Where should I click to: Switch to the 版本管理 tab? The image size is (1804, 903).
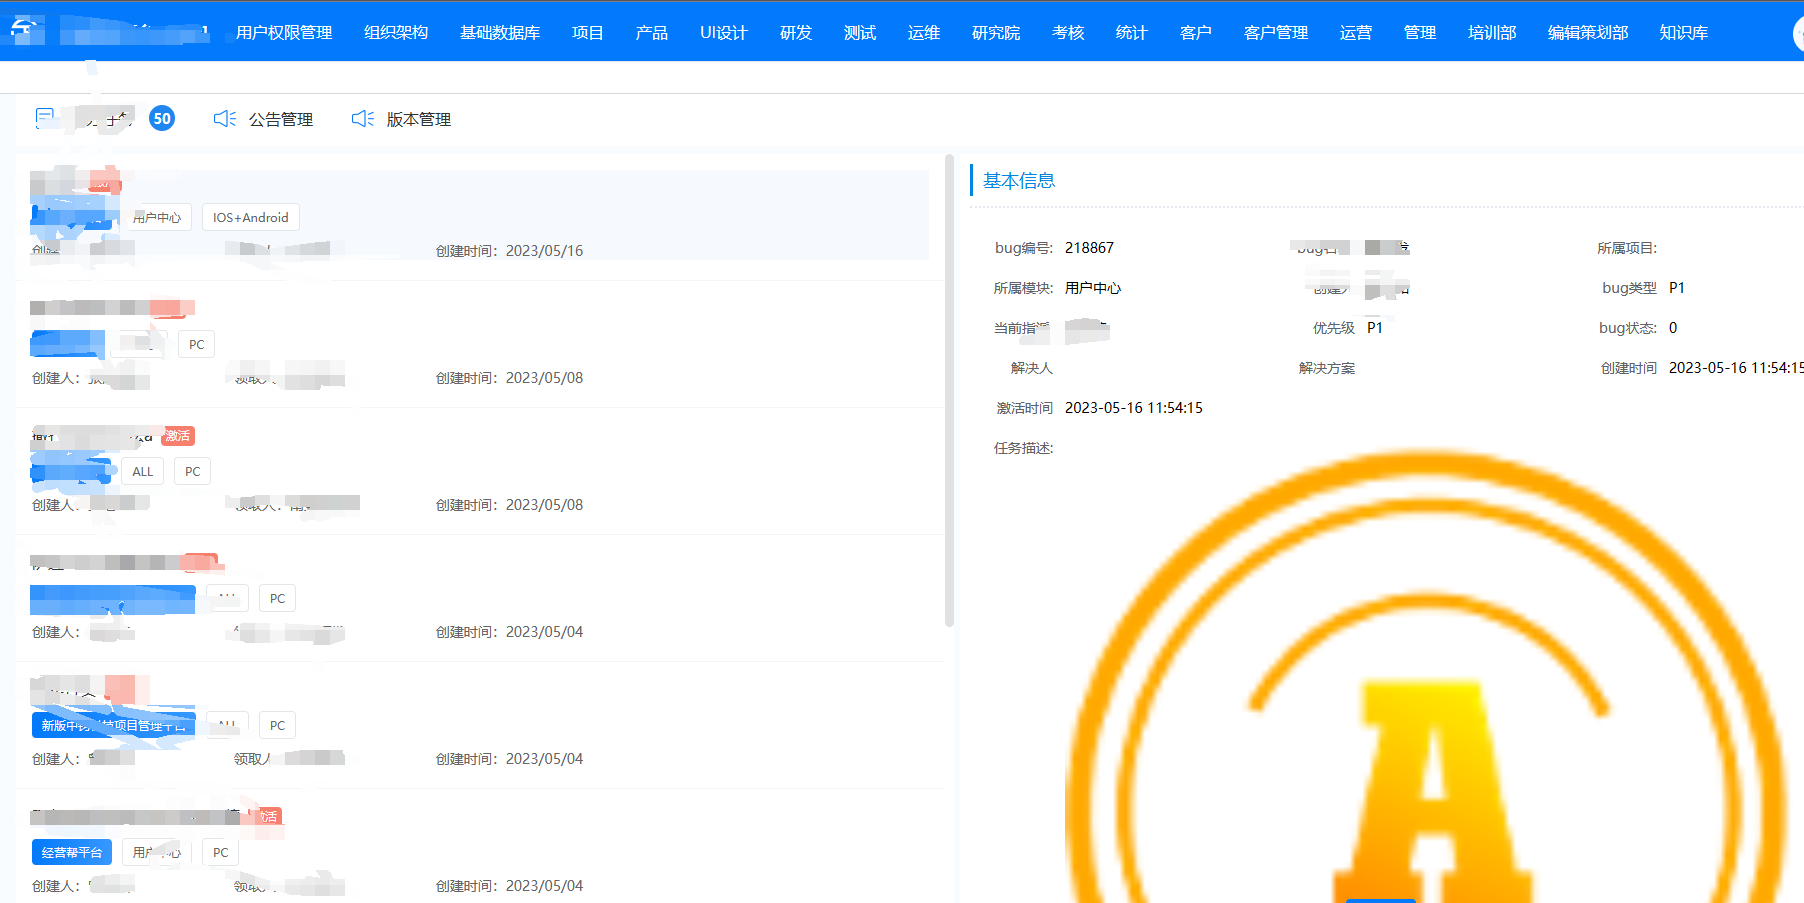pyautogui.click(x=419, y=119)
